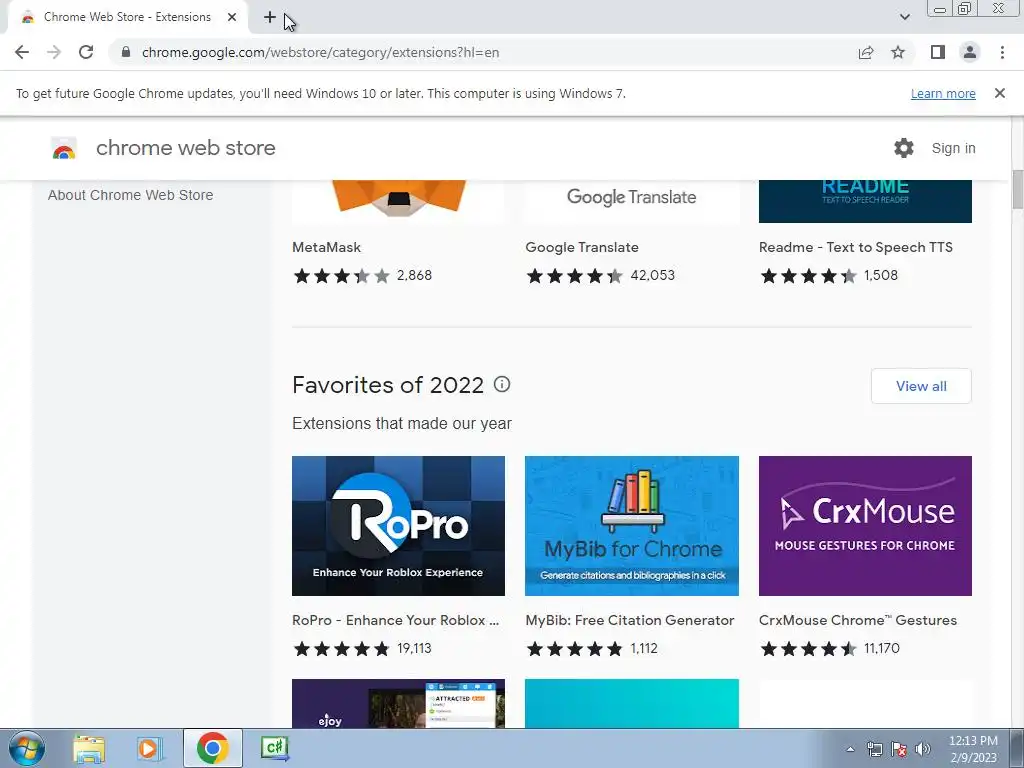Viewport: 1024px width, 768px height.
Task: Open the RoPro extension thumbnail
Action: 398,526
